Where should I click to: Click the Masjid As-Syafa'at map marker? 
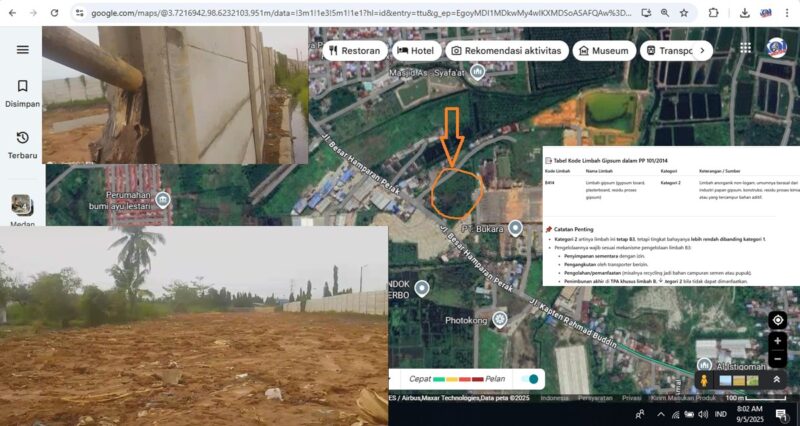[477, 71]
